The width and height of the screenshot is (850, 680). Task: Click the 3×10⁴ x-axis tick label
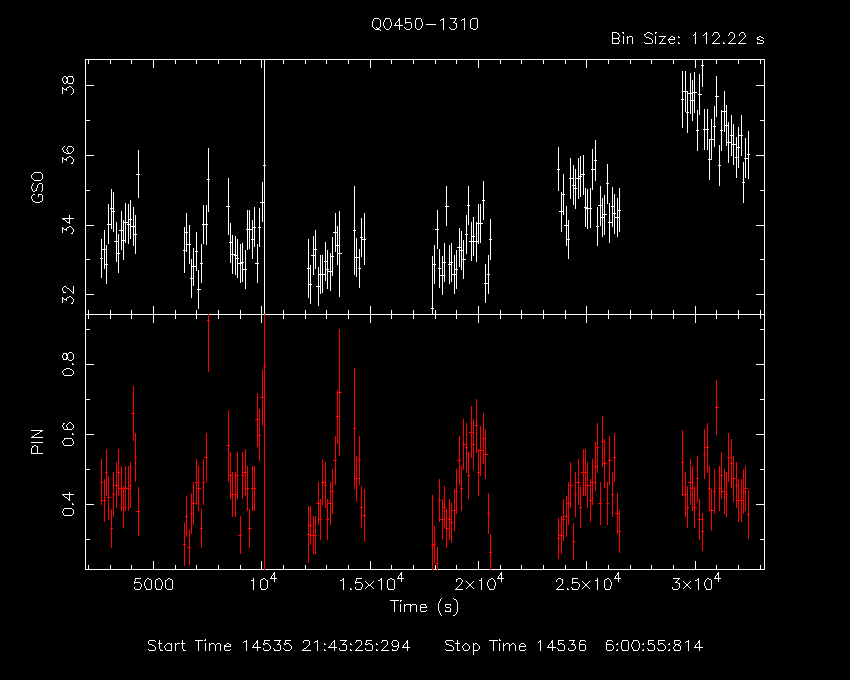pyautogui.click(x=697, y=583)
